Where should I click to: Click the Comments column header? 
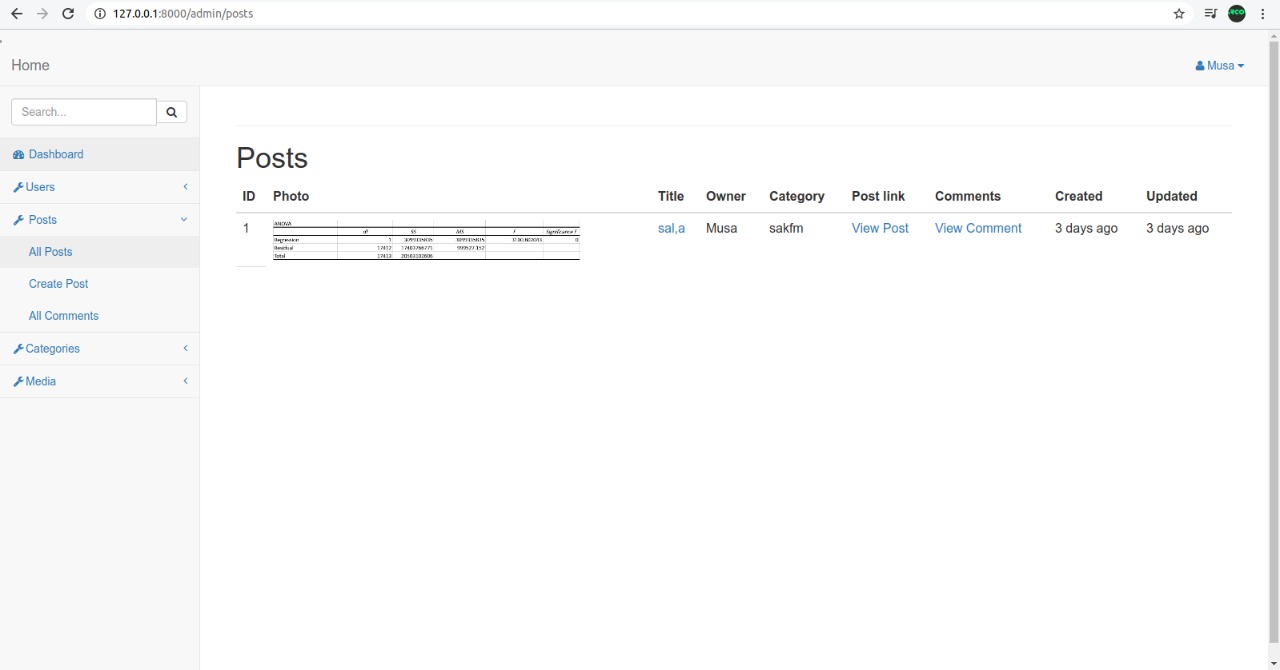pos(968,196)
